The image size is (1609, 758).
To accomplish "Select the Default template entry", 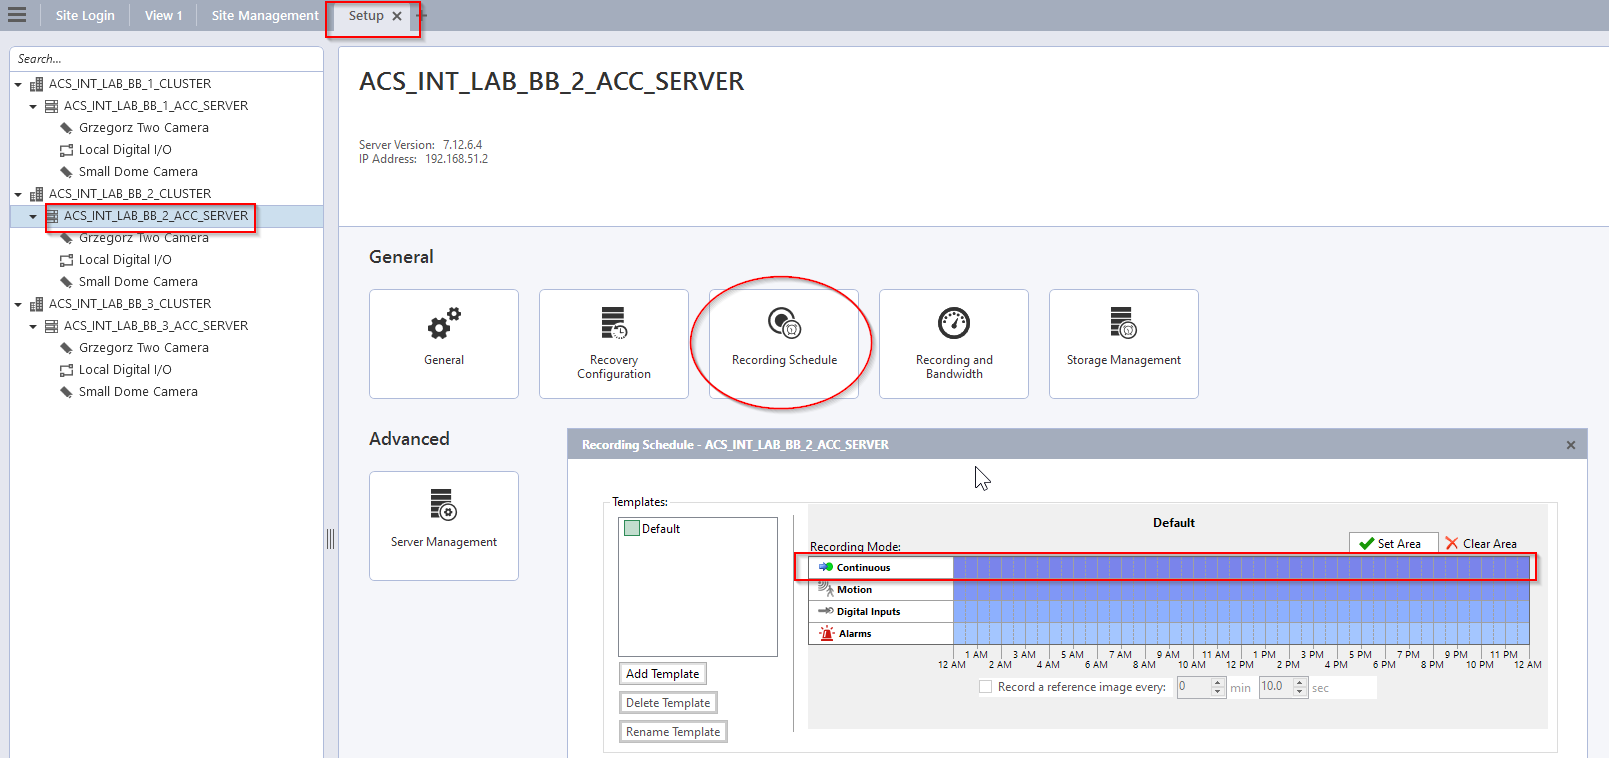I will point(660,529).
